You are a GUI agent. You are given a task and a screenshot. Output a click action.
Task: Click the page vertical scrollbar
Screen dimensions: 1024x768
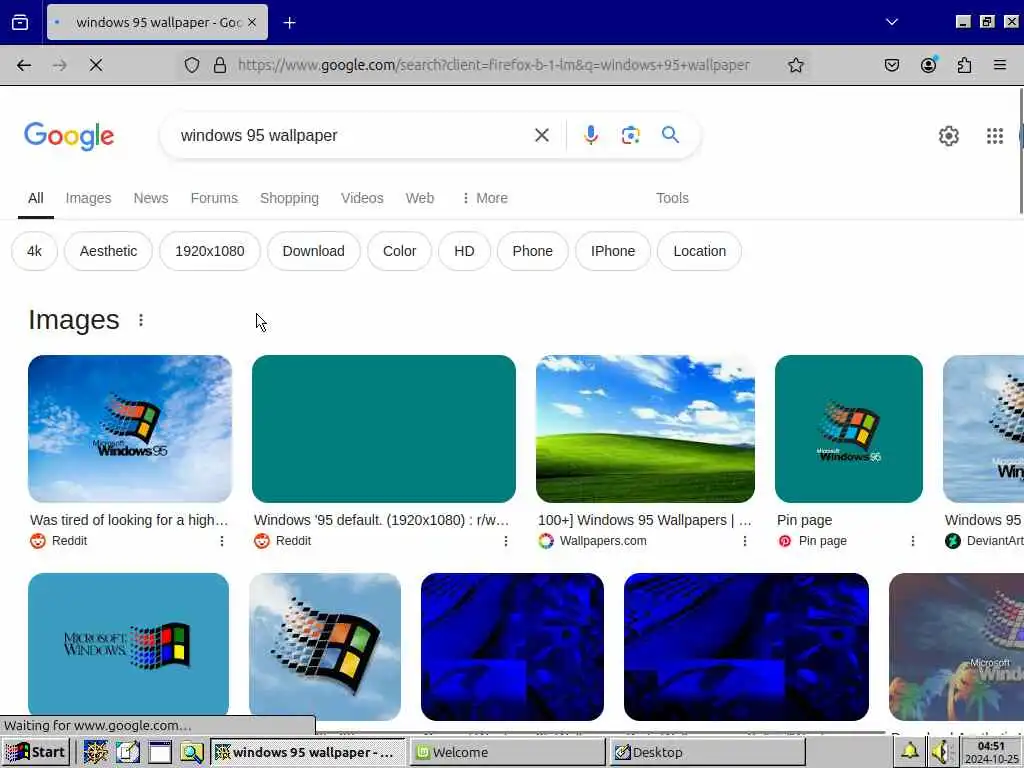coord(1021,150)
